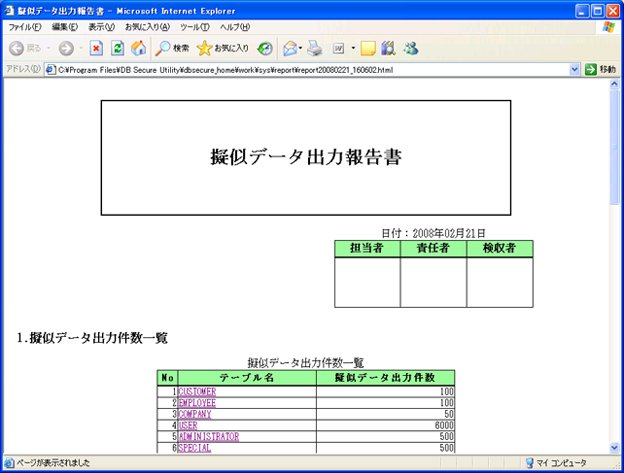Image resolution: width=624 pixels, height=473 pixels.
Task: Open the EMPLOYEE table link
Action: 197,403
